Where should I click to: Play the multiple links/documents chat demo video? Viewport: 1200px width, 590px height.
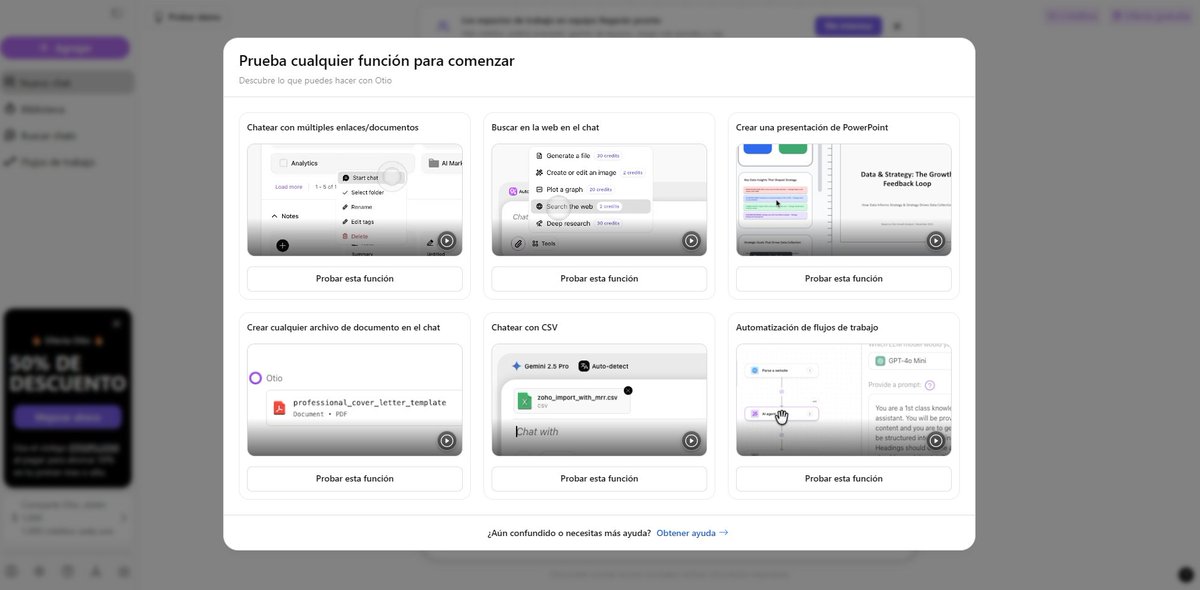(447, 241)
